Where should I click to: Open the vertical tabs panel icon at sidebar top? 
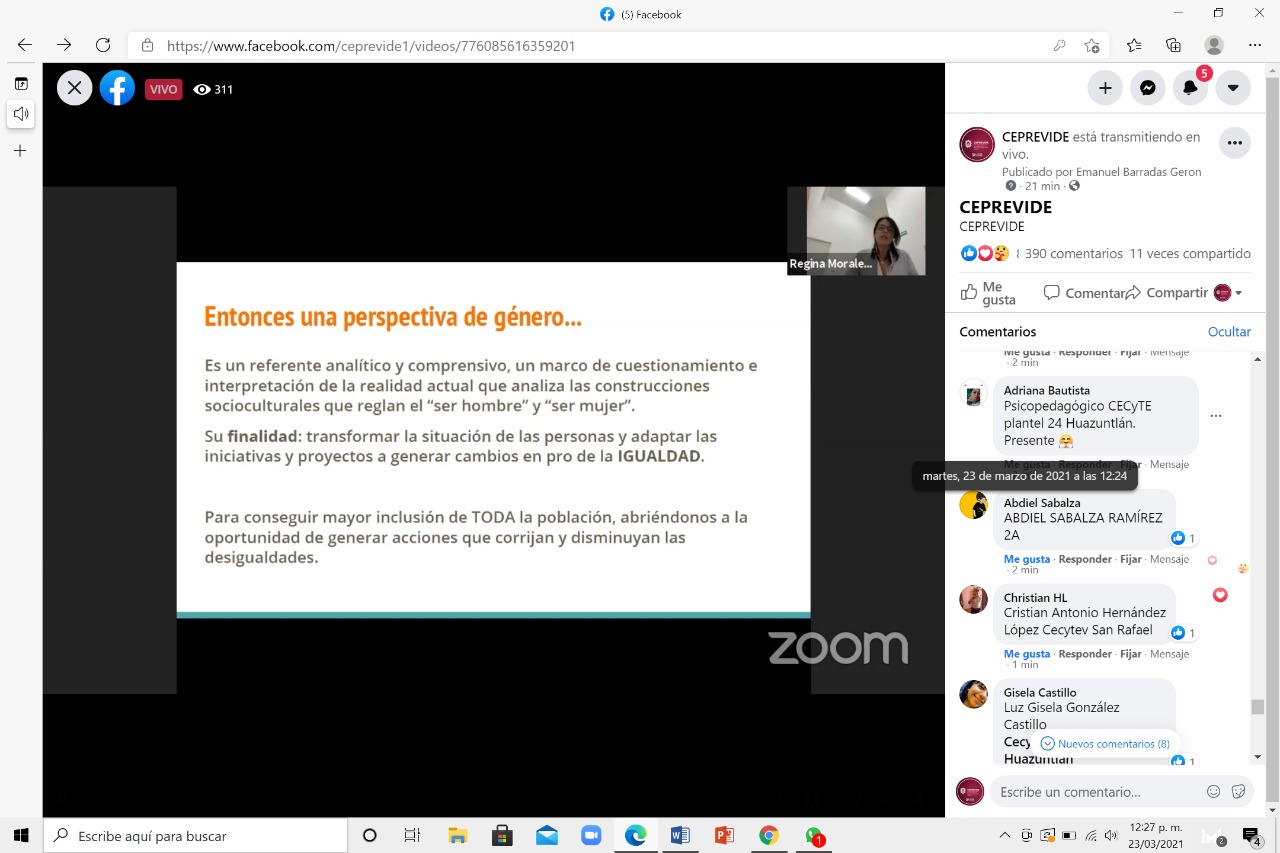coord(21,84)
